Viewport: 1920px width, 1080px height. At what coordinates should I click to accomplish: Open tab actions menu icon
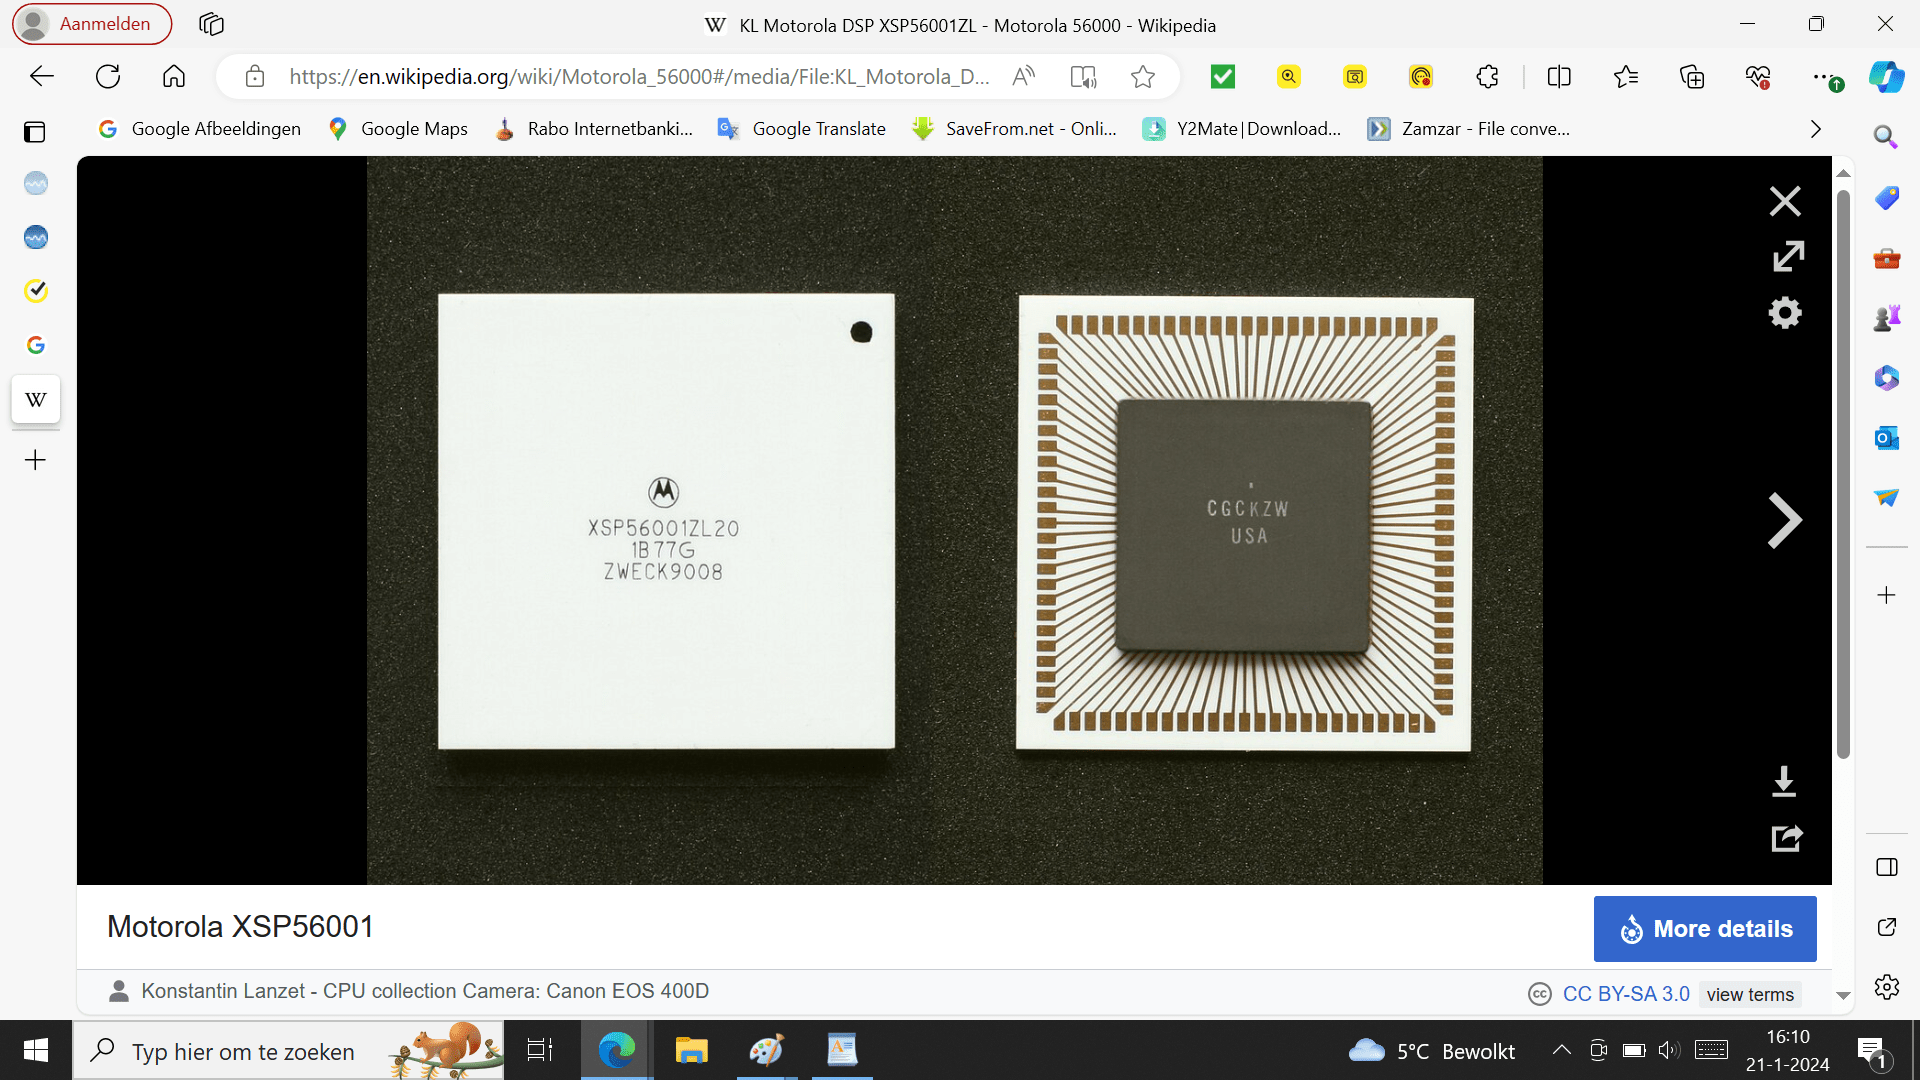[35, 132]
